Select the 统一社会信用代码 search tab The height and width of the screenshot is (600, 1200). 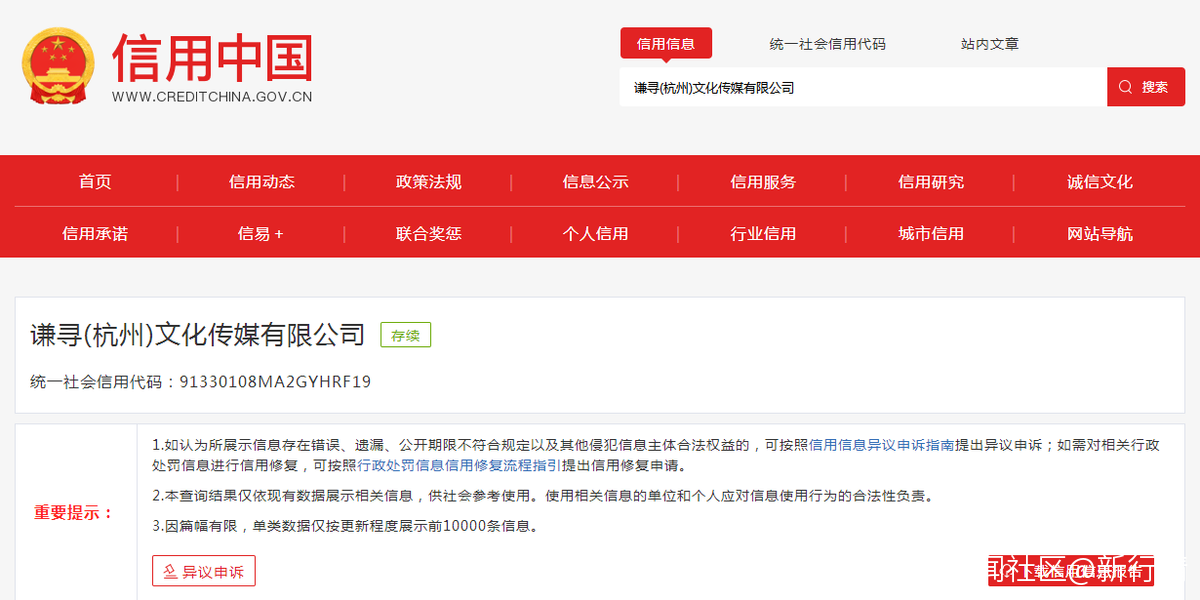click(x=827, y=44)
